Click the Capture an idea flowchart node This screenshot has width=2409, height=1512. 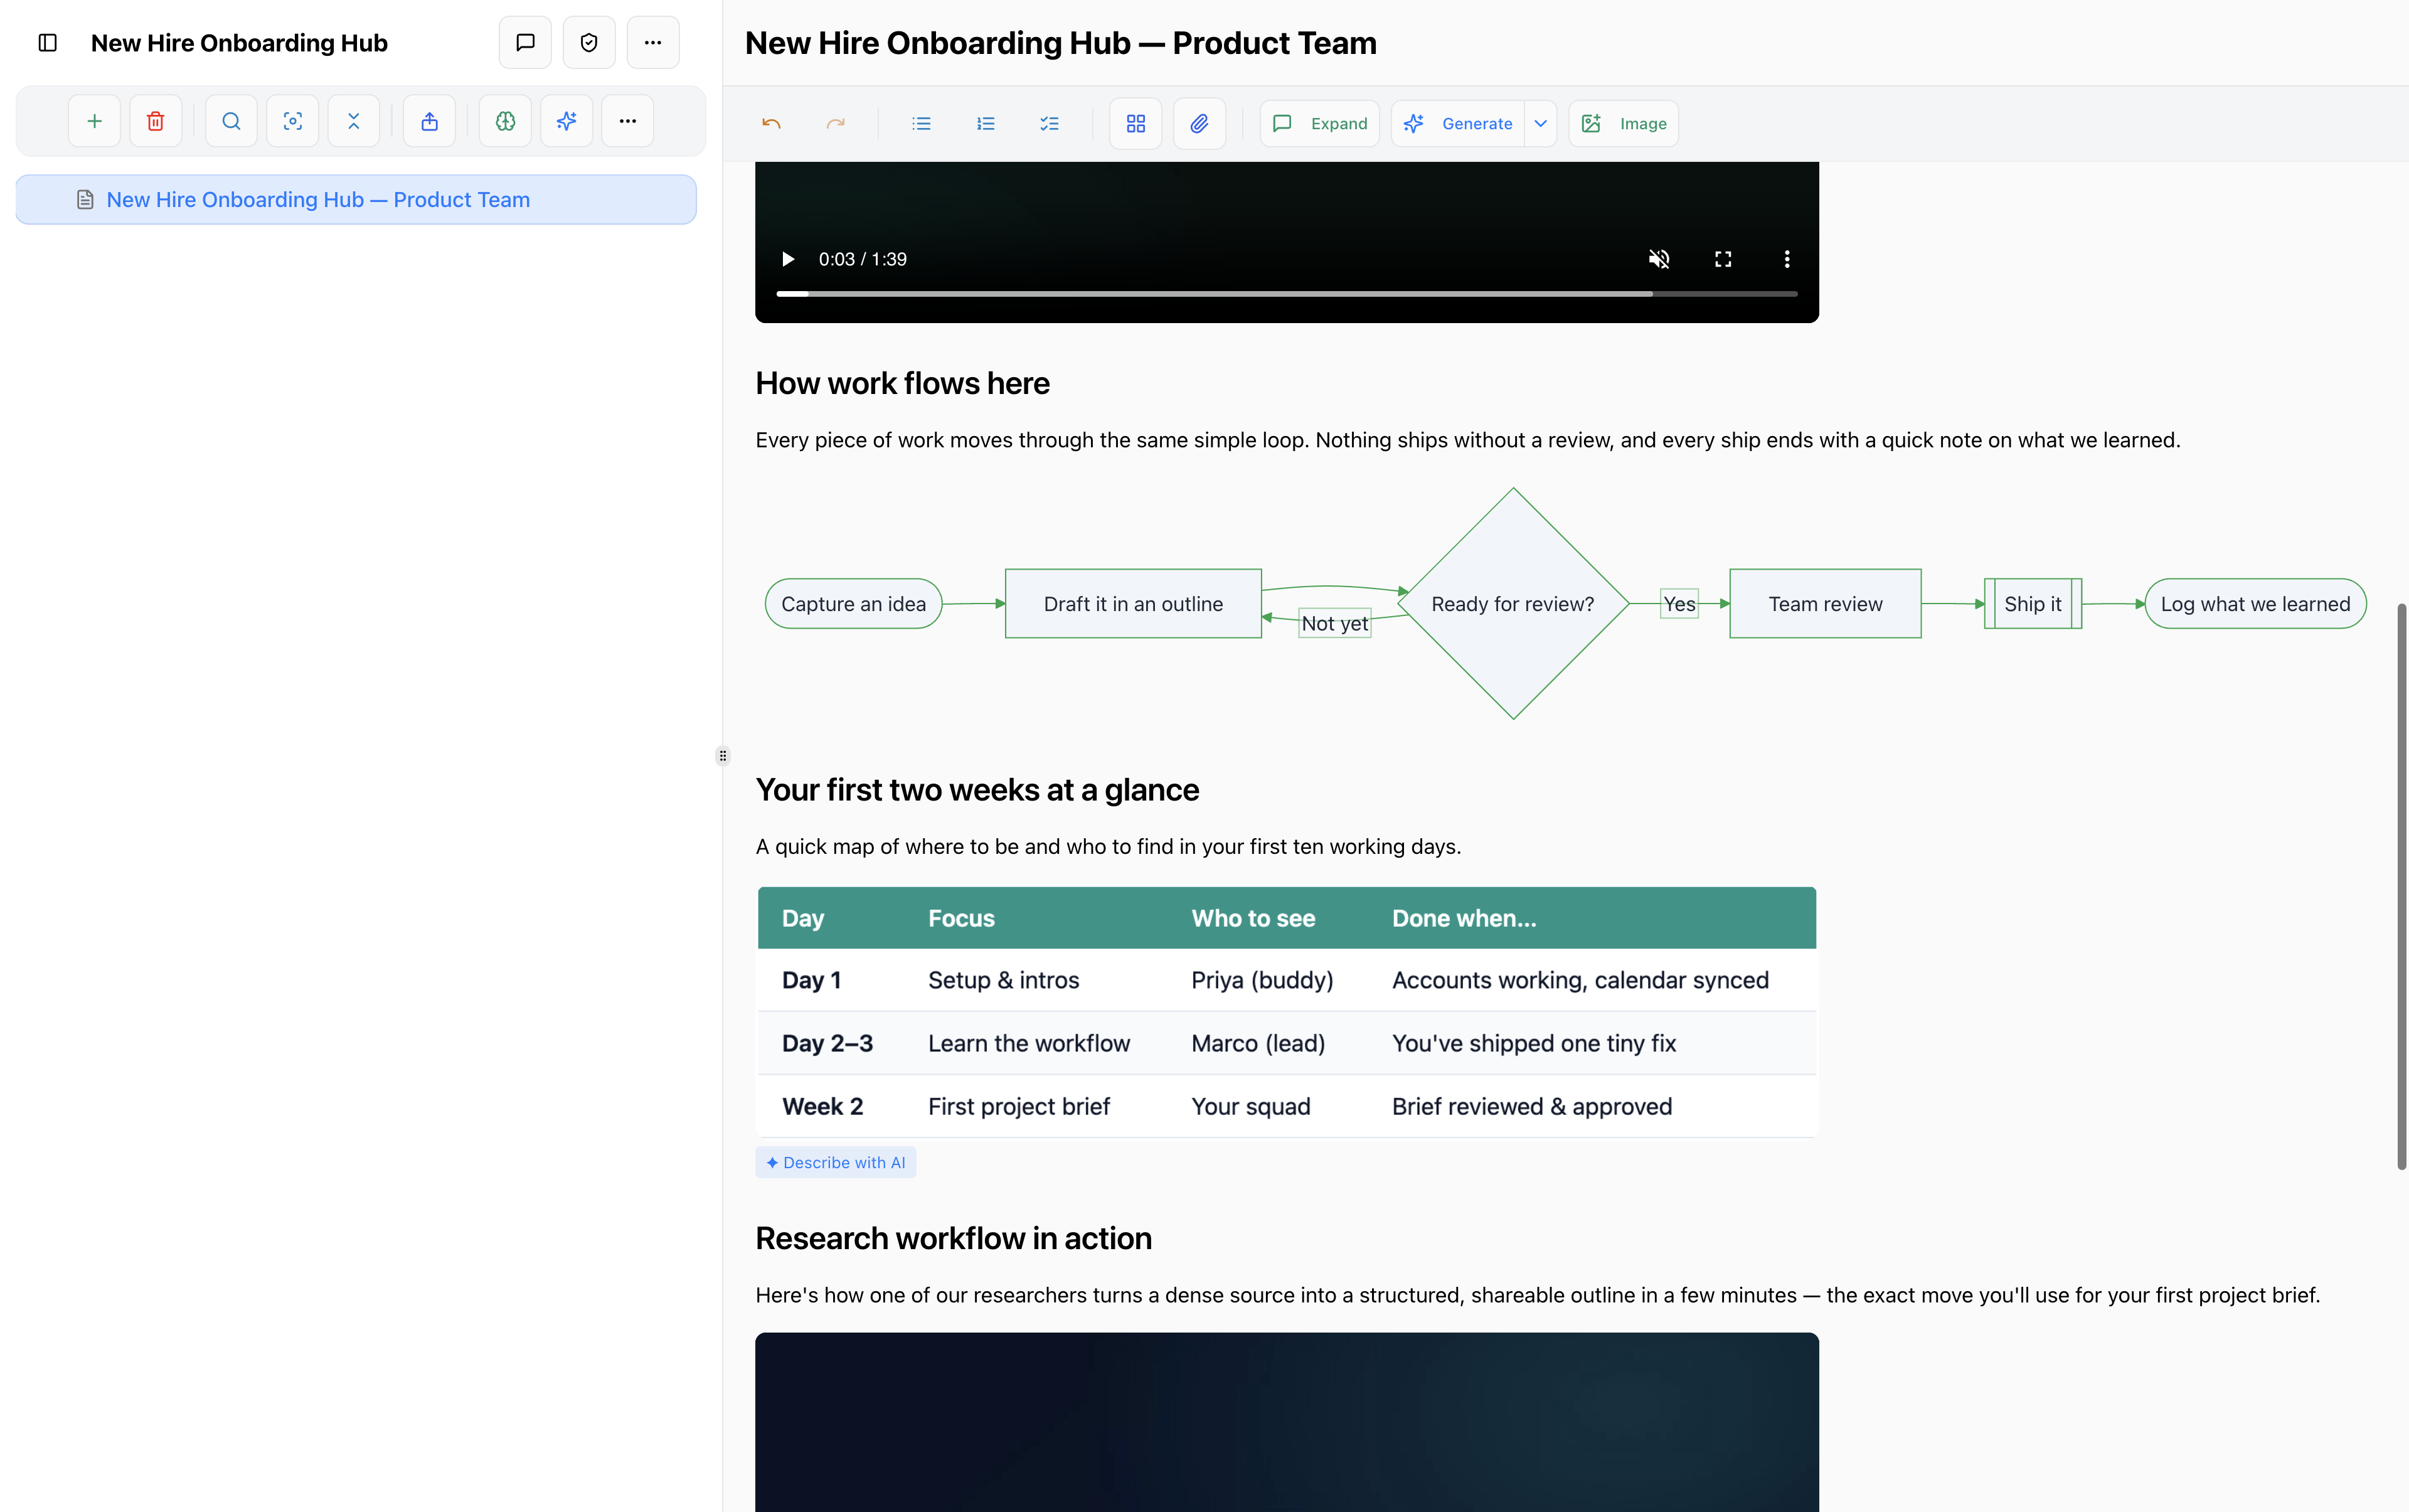(x=853, y=603)
